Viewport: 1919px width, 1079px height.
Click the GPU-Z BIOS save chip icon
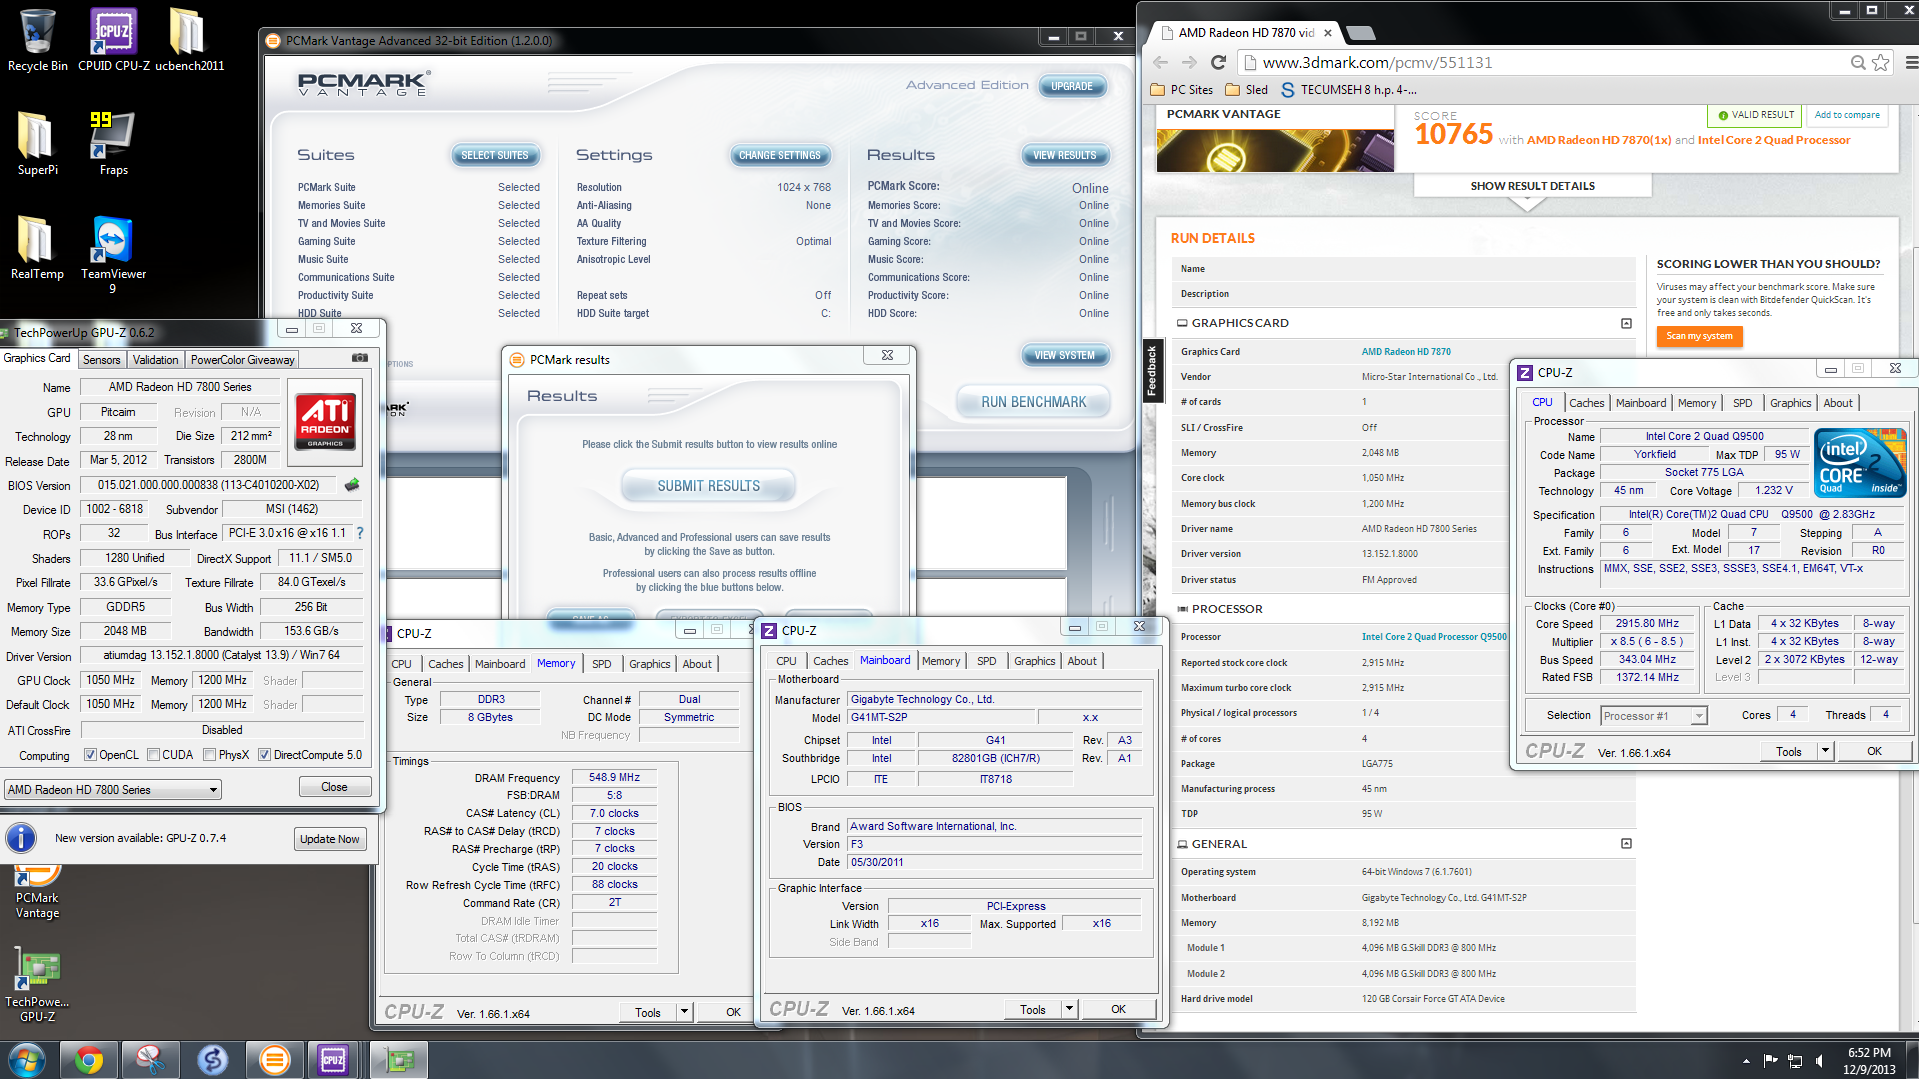352,485
